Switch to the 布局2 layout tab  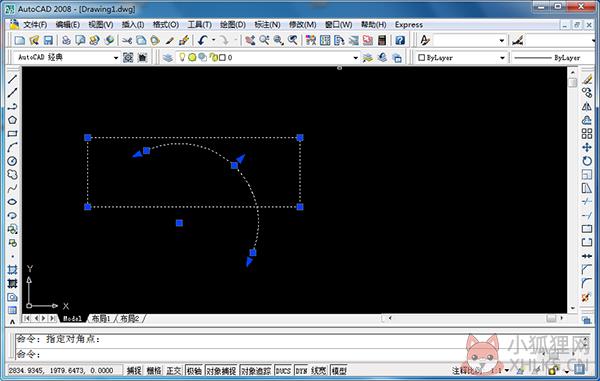pos(130,318)
